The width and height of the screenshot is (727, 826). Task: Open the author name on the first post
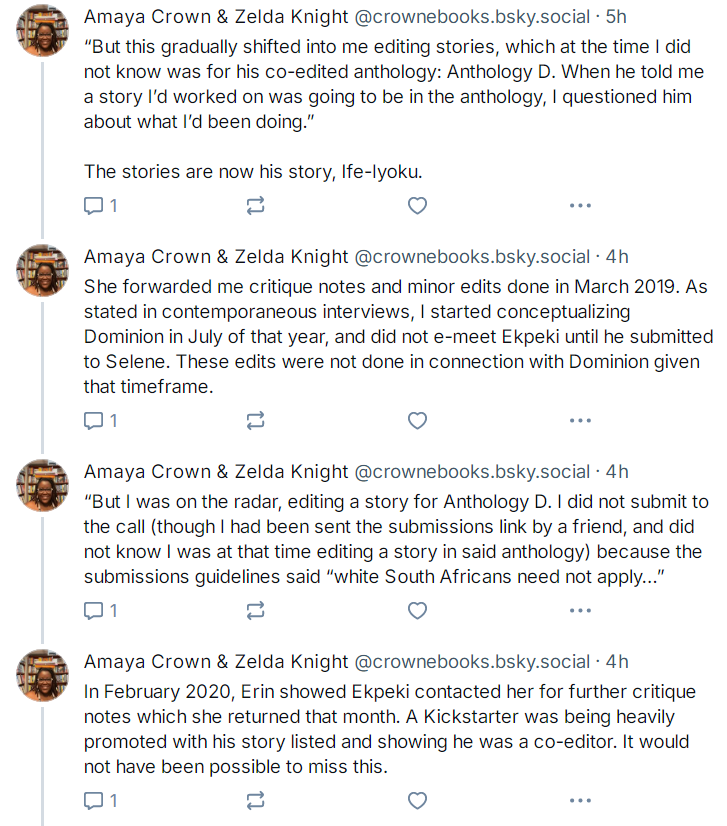(x=216, y=17)
